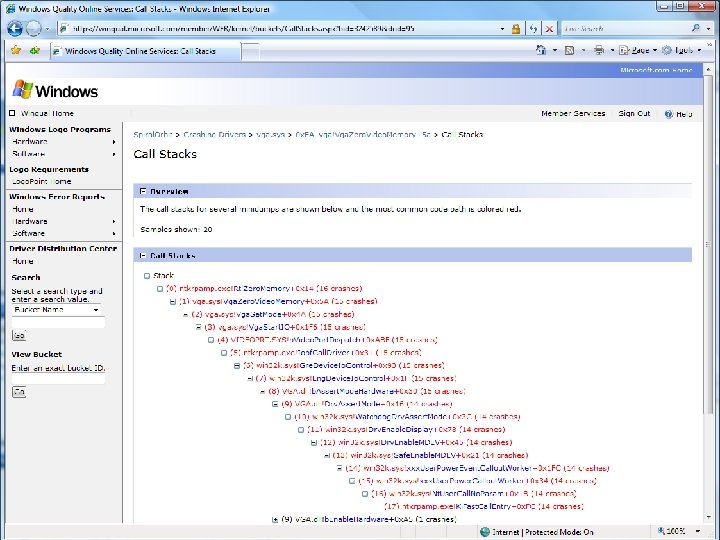Image resolution: width=720 pixels, height=540 pixels.
Task: Select frame (4) VIDEOPRT.SYS stack entry
Action: pos(327,340)
